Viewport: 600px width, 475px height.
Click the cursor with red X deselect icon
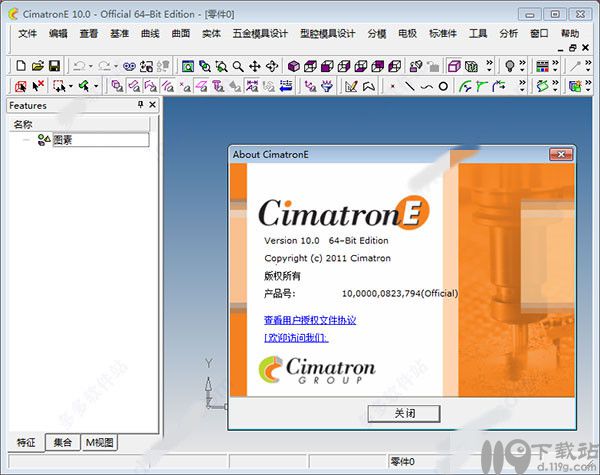pyautogui.click(x=38, y=87)
